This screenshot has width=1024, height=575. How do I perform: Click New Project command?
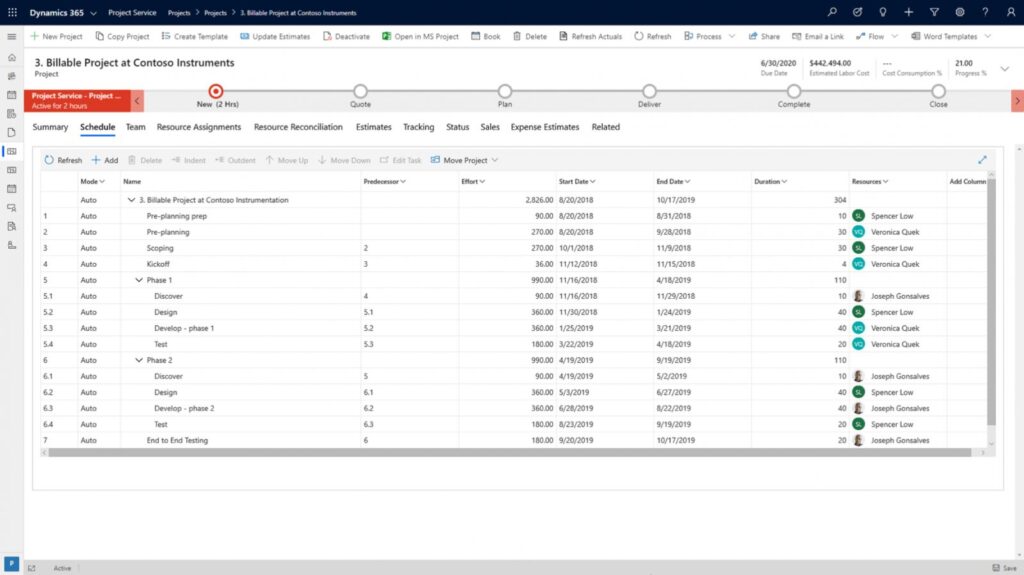tap(56, 37)
